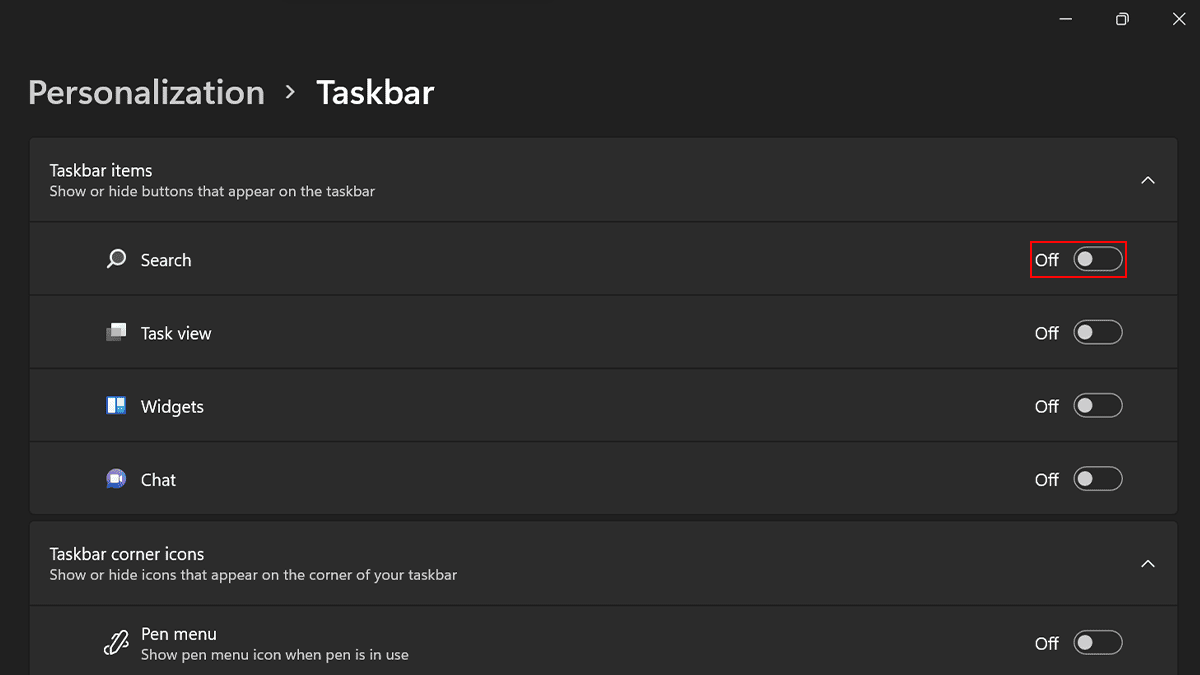The width and height of the screenshot is (1200, 675).
Task: Click the Pen menu icon
Action: click(115, 643)
